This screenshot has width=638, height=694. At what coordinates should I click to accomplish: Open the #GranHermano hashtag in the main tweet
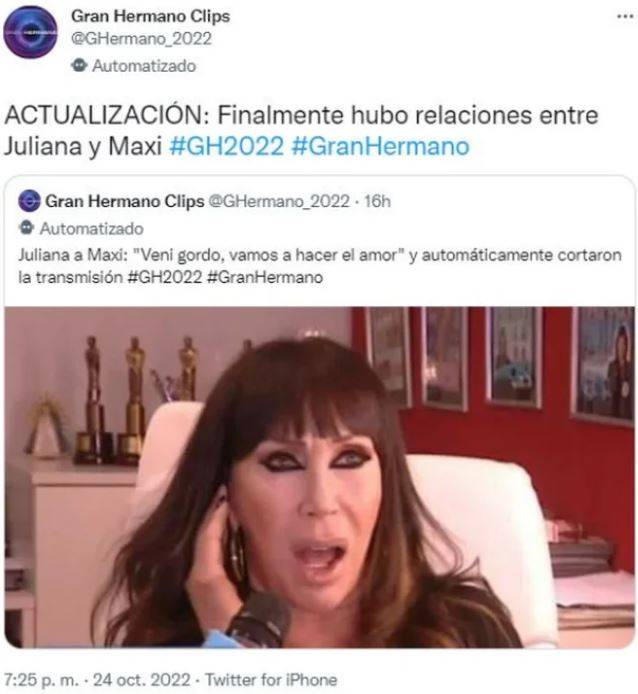(x=380, y=146)
